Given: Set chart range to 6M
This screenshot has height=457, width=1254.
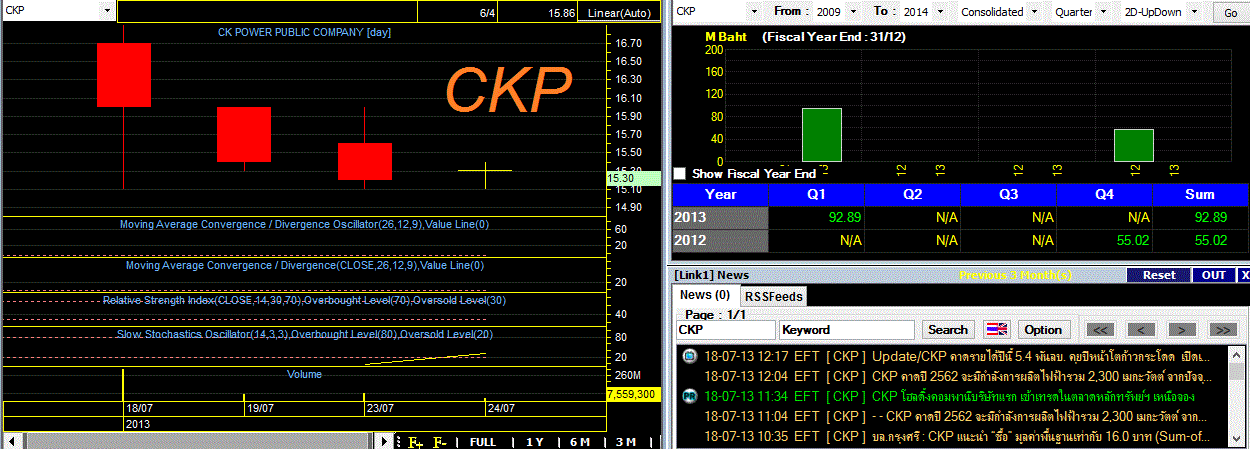Looking at the screenshot, I should coord(580,442).
